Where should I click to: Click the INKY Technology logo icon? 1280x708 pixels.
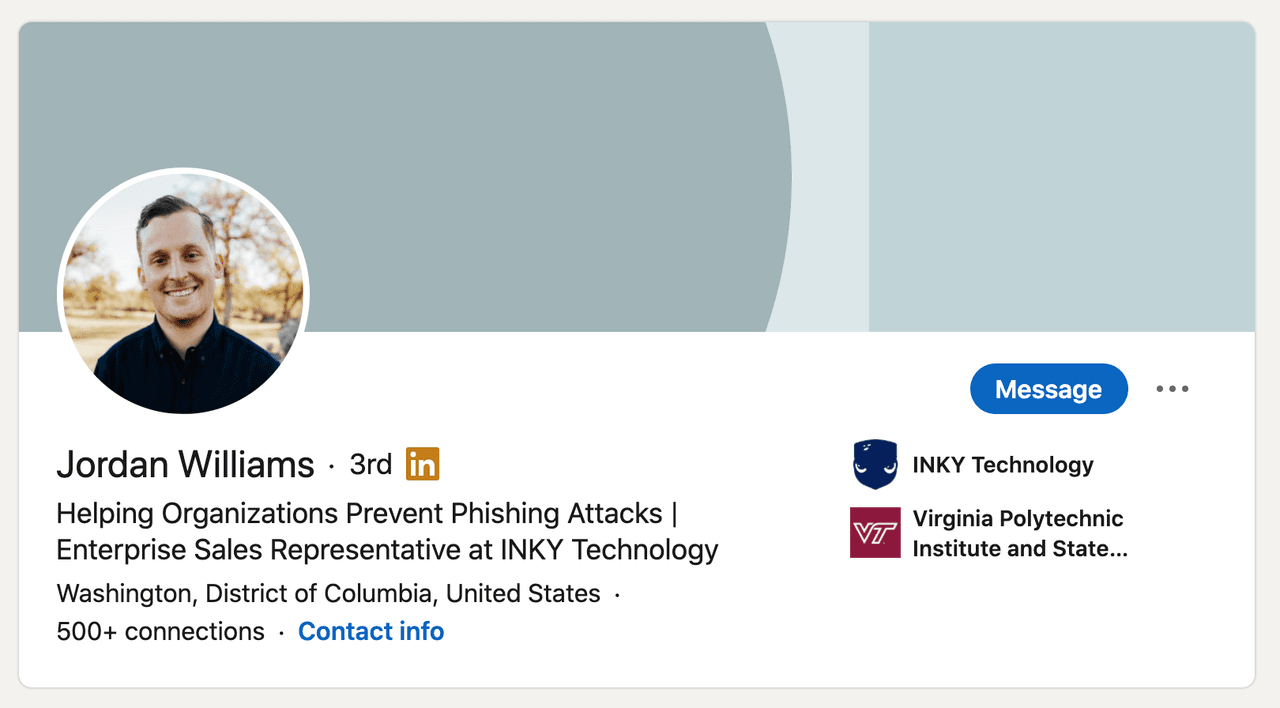click(x=875, y=465)
